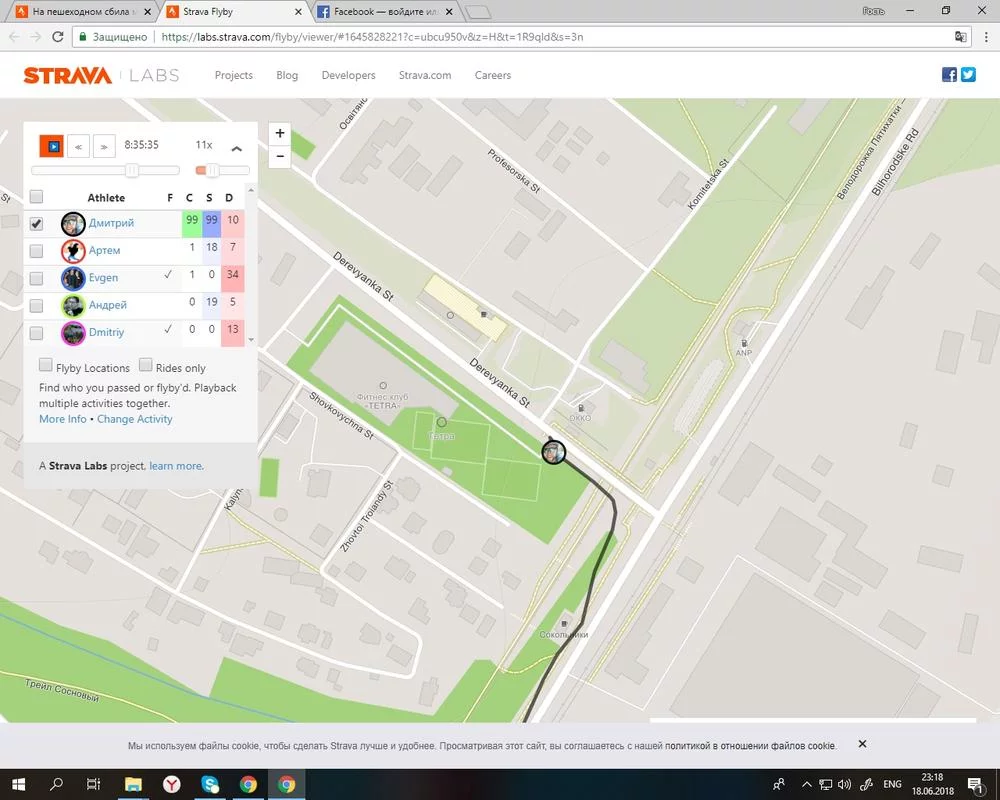
Task: Open the Windows Start menu
Action: click(x=18, y=784)
